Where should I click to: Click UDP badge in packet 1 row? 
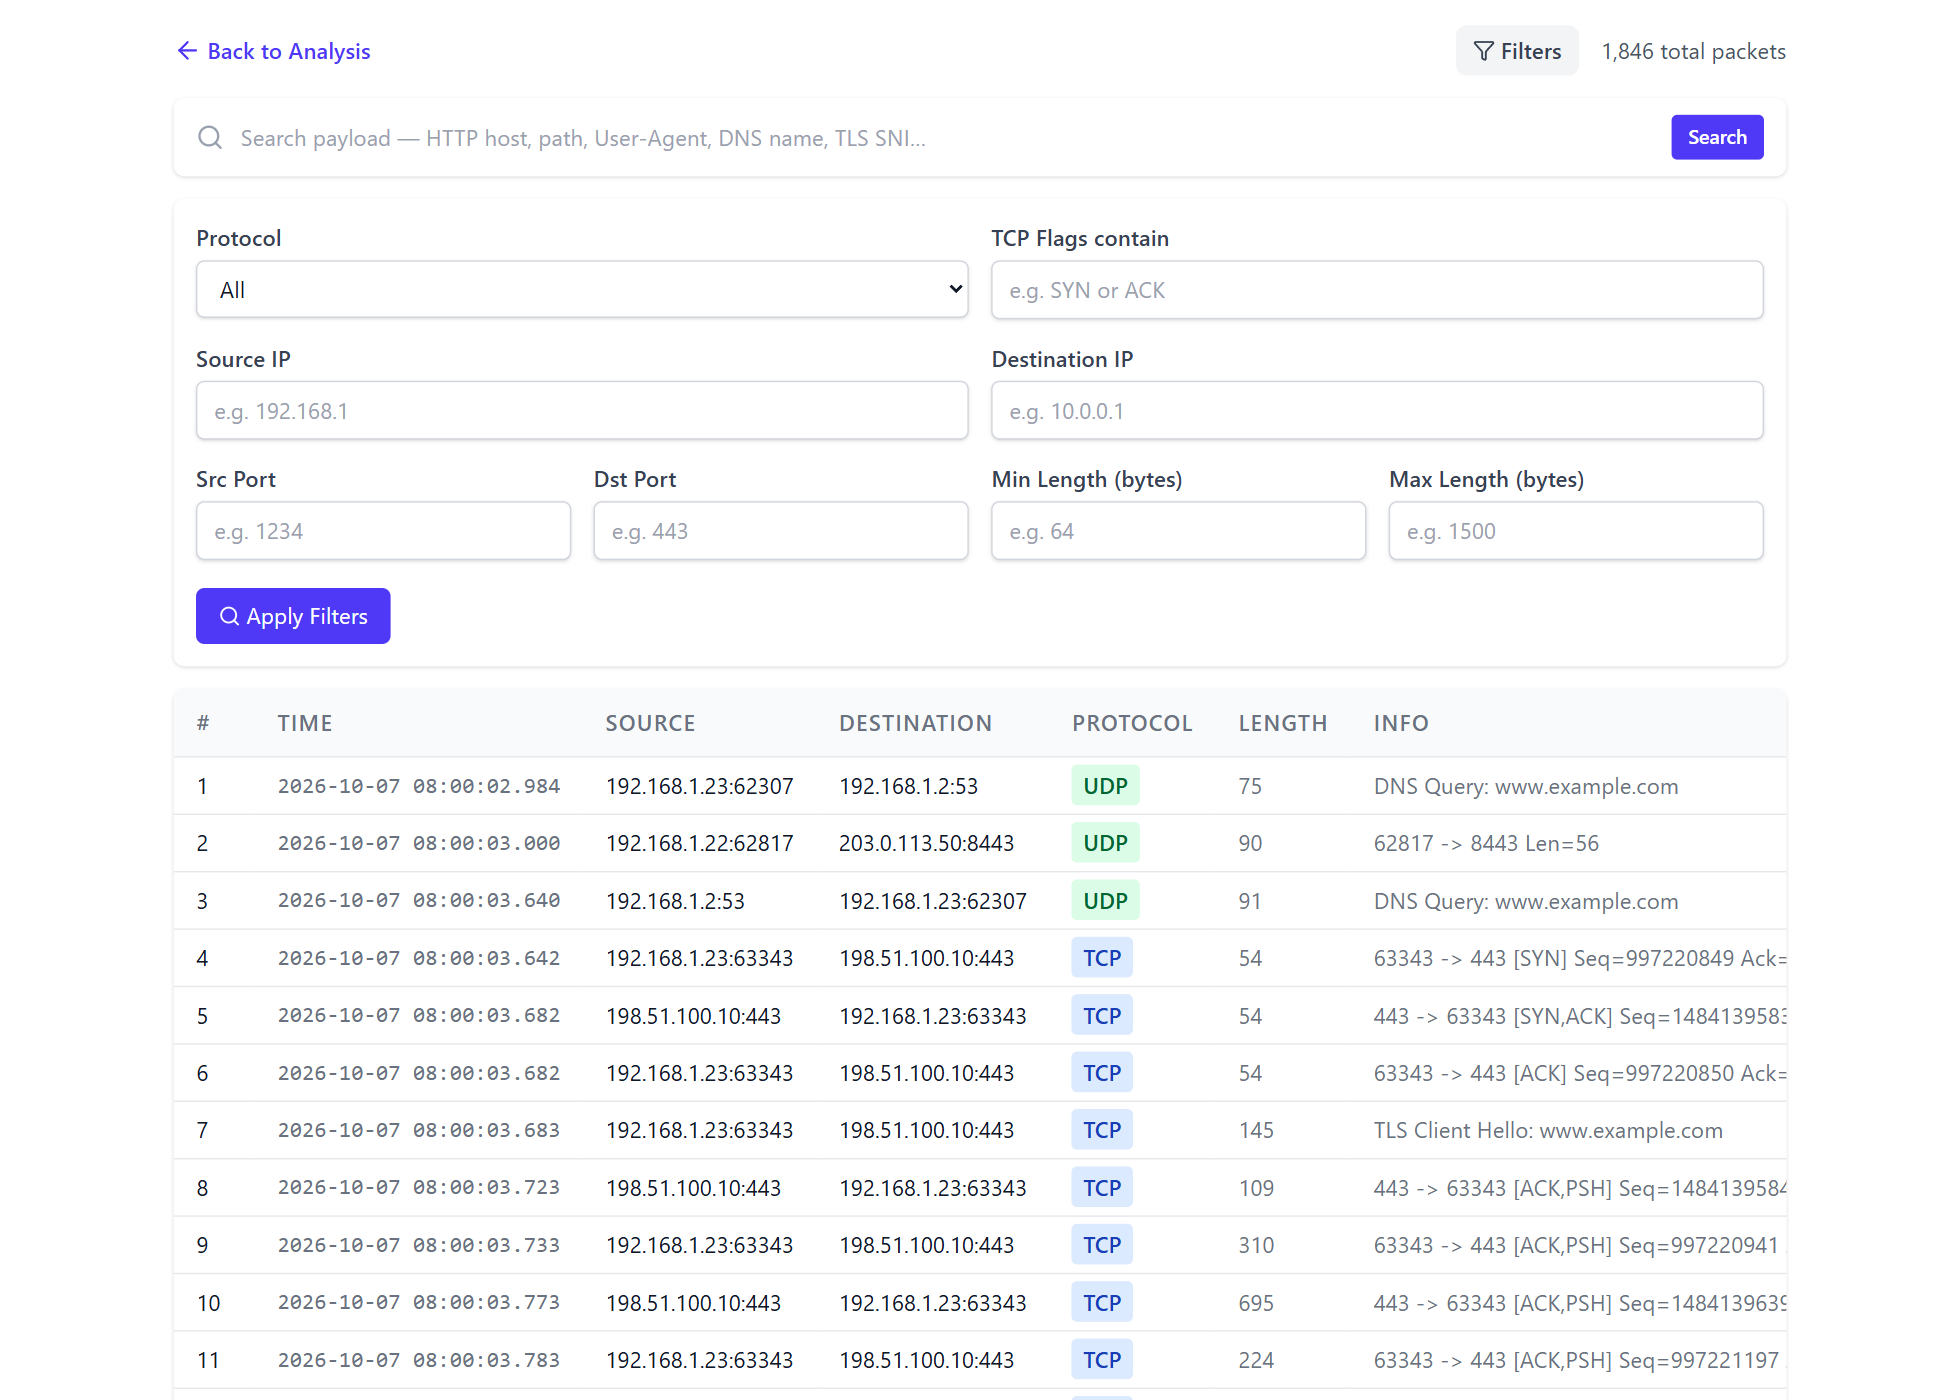(1105, 786)
